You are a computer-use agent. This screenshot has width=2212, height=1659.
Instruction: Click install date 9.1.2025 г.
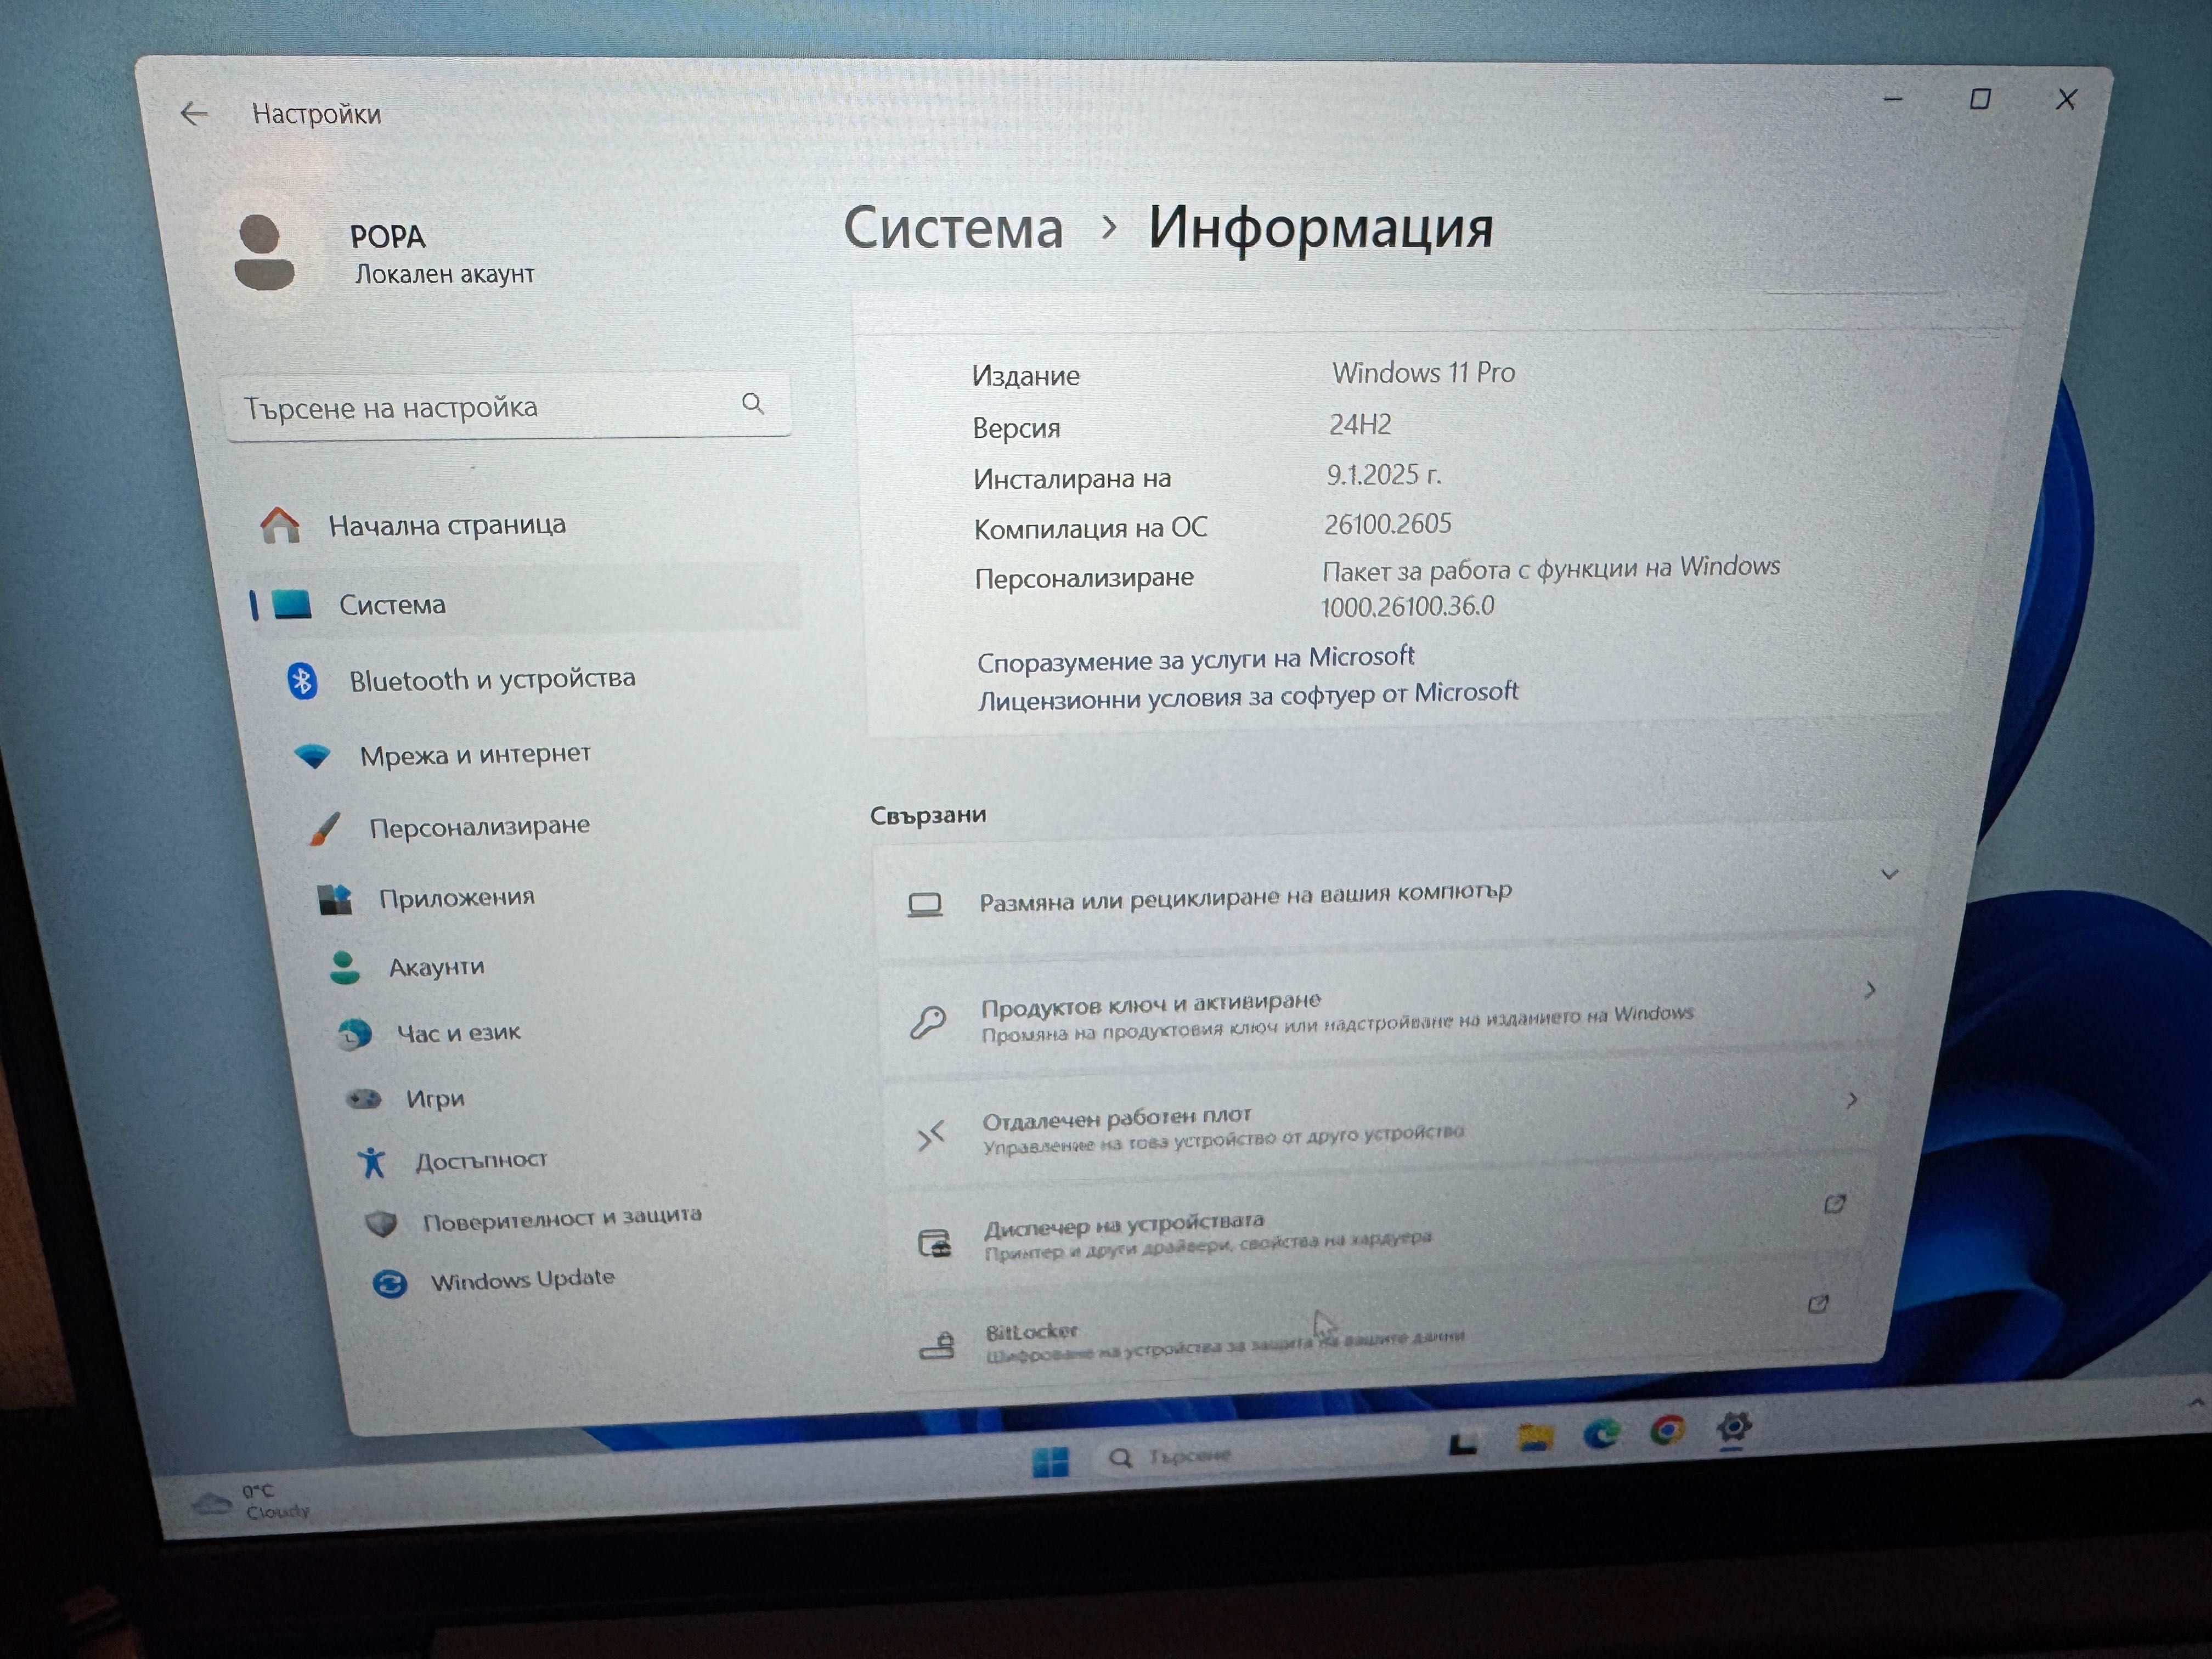click(1384, 474)
